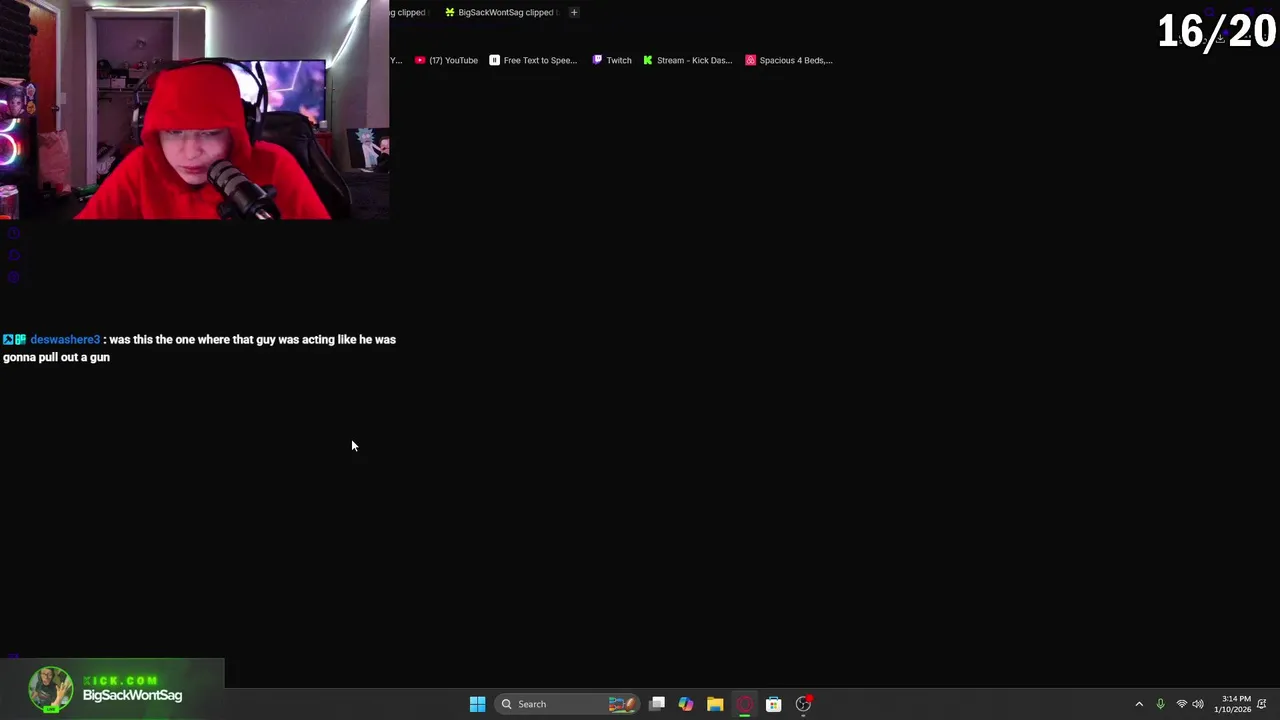
Task: Click the streamer webcam feed thumbnail
Action: pyautogui.click(x=195, y=110)
